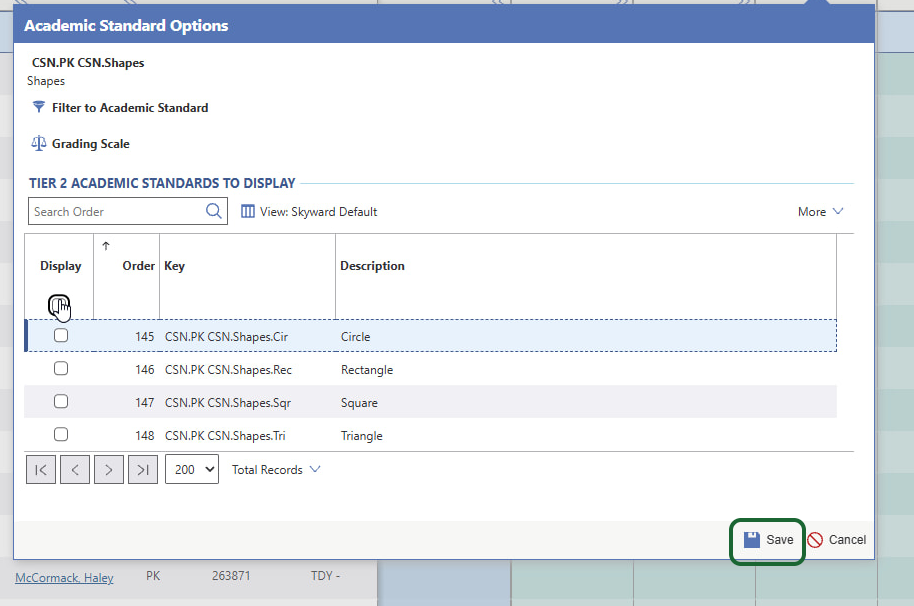Open the 200 records-per-page dropdown
Viewport: 914px width, 606px height.
coord(192,469)
